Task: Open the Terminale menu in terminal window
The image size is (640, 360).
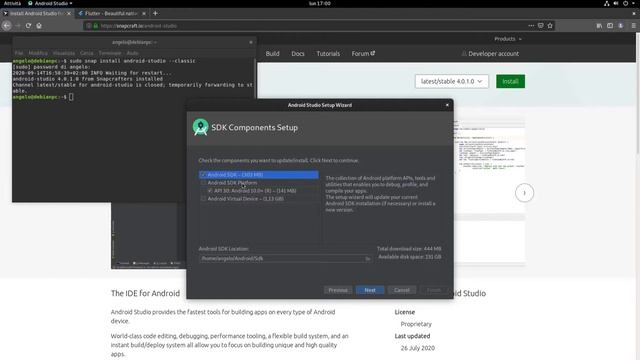Action: coord(110,53)
